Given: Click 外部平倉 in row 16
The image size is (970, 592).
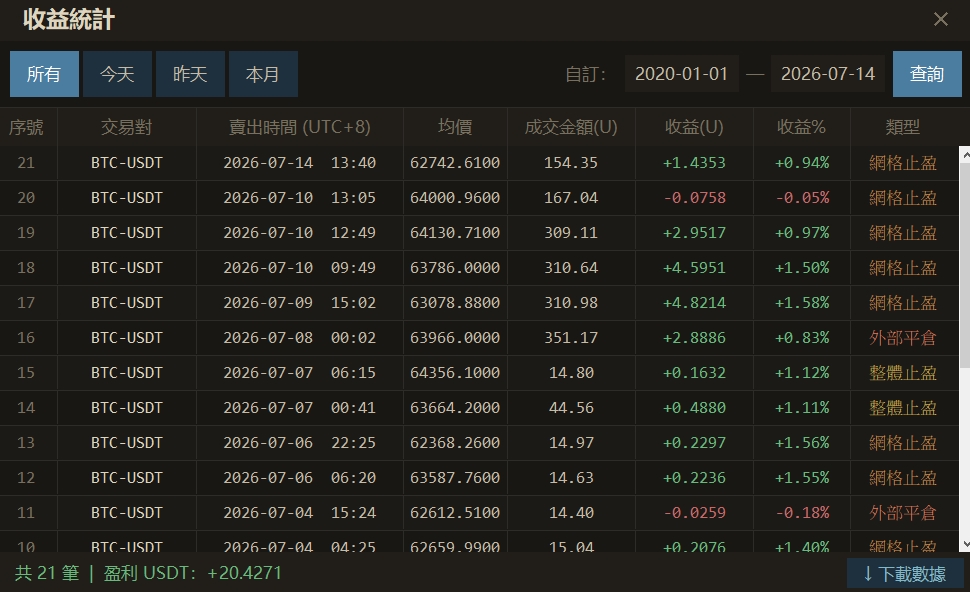Looking at the screenshot, I should (903, 338).
